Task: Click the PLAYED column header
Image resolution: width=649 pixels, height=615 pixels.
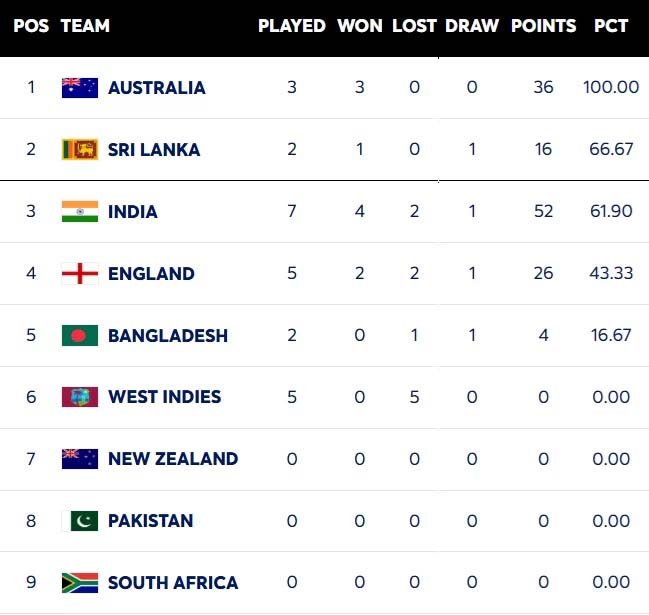Action: 292,26
